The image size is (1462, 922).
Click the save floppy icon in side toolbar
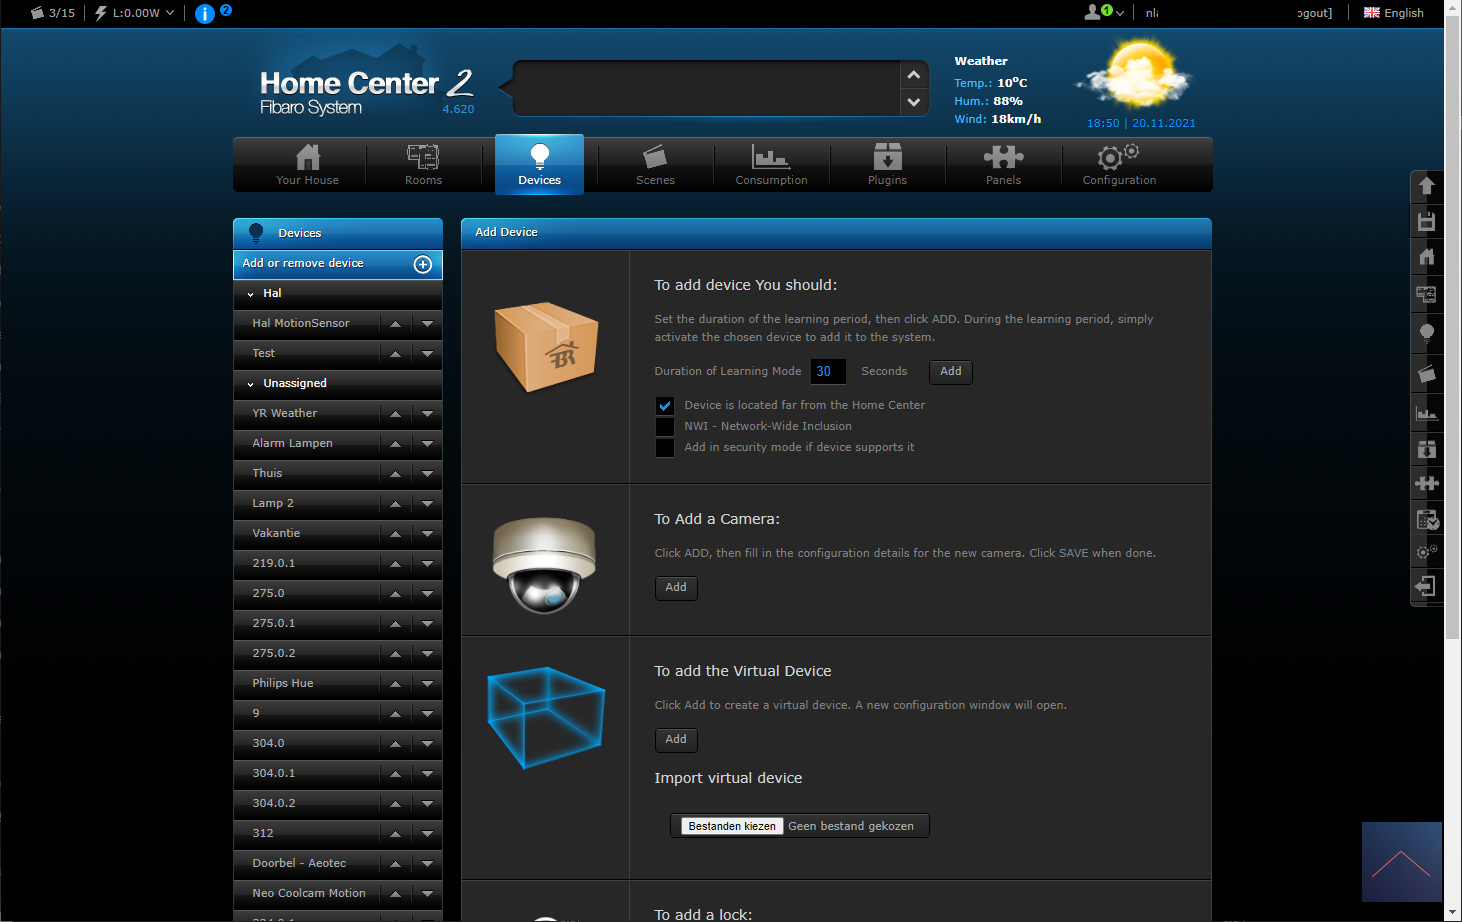tap(1427, 222)
